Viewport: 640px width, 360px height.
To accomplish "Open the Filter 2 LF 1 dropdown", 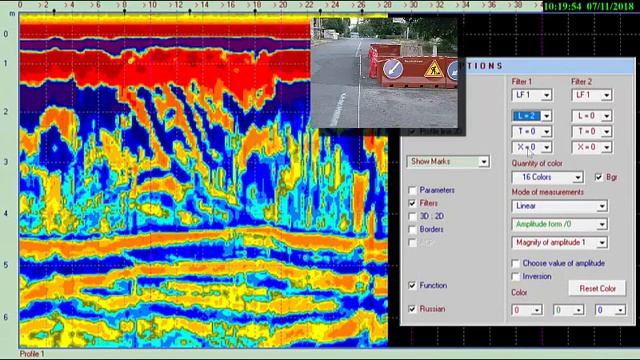I will pos(592,95).
